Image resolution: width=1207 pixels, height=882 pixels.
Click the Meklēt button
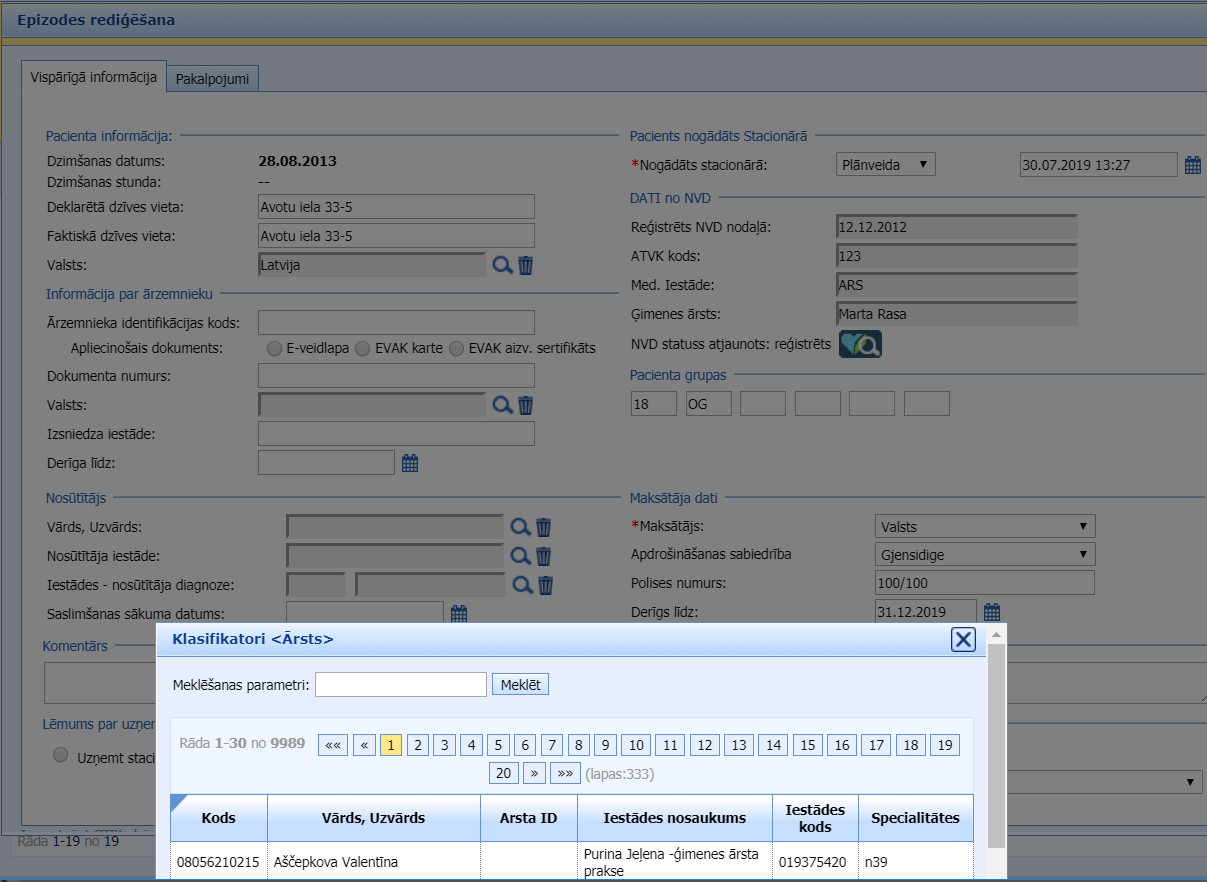coord(520,684)
